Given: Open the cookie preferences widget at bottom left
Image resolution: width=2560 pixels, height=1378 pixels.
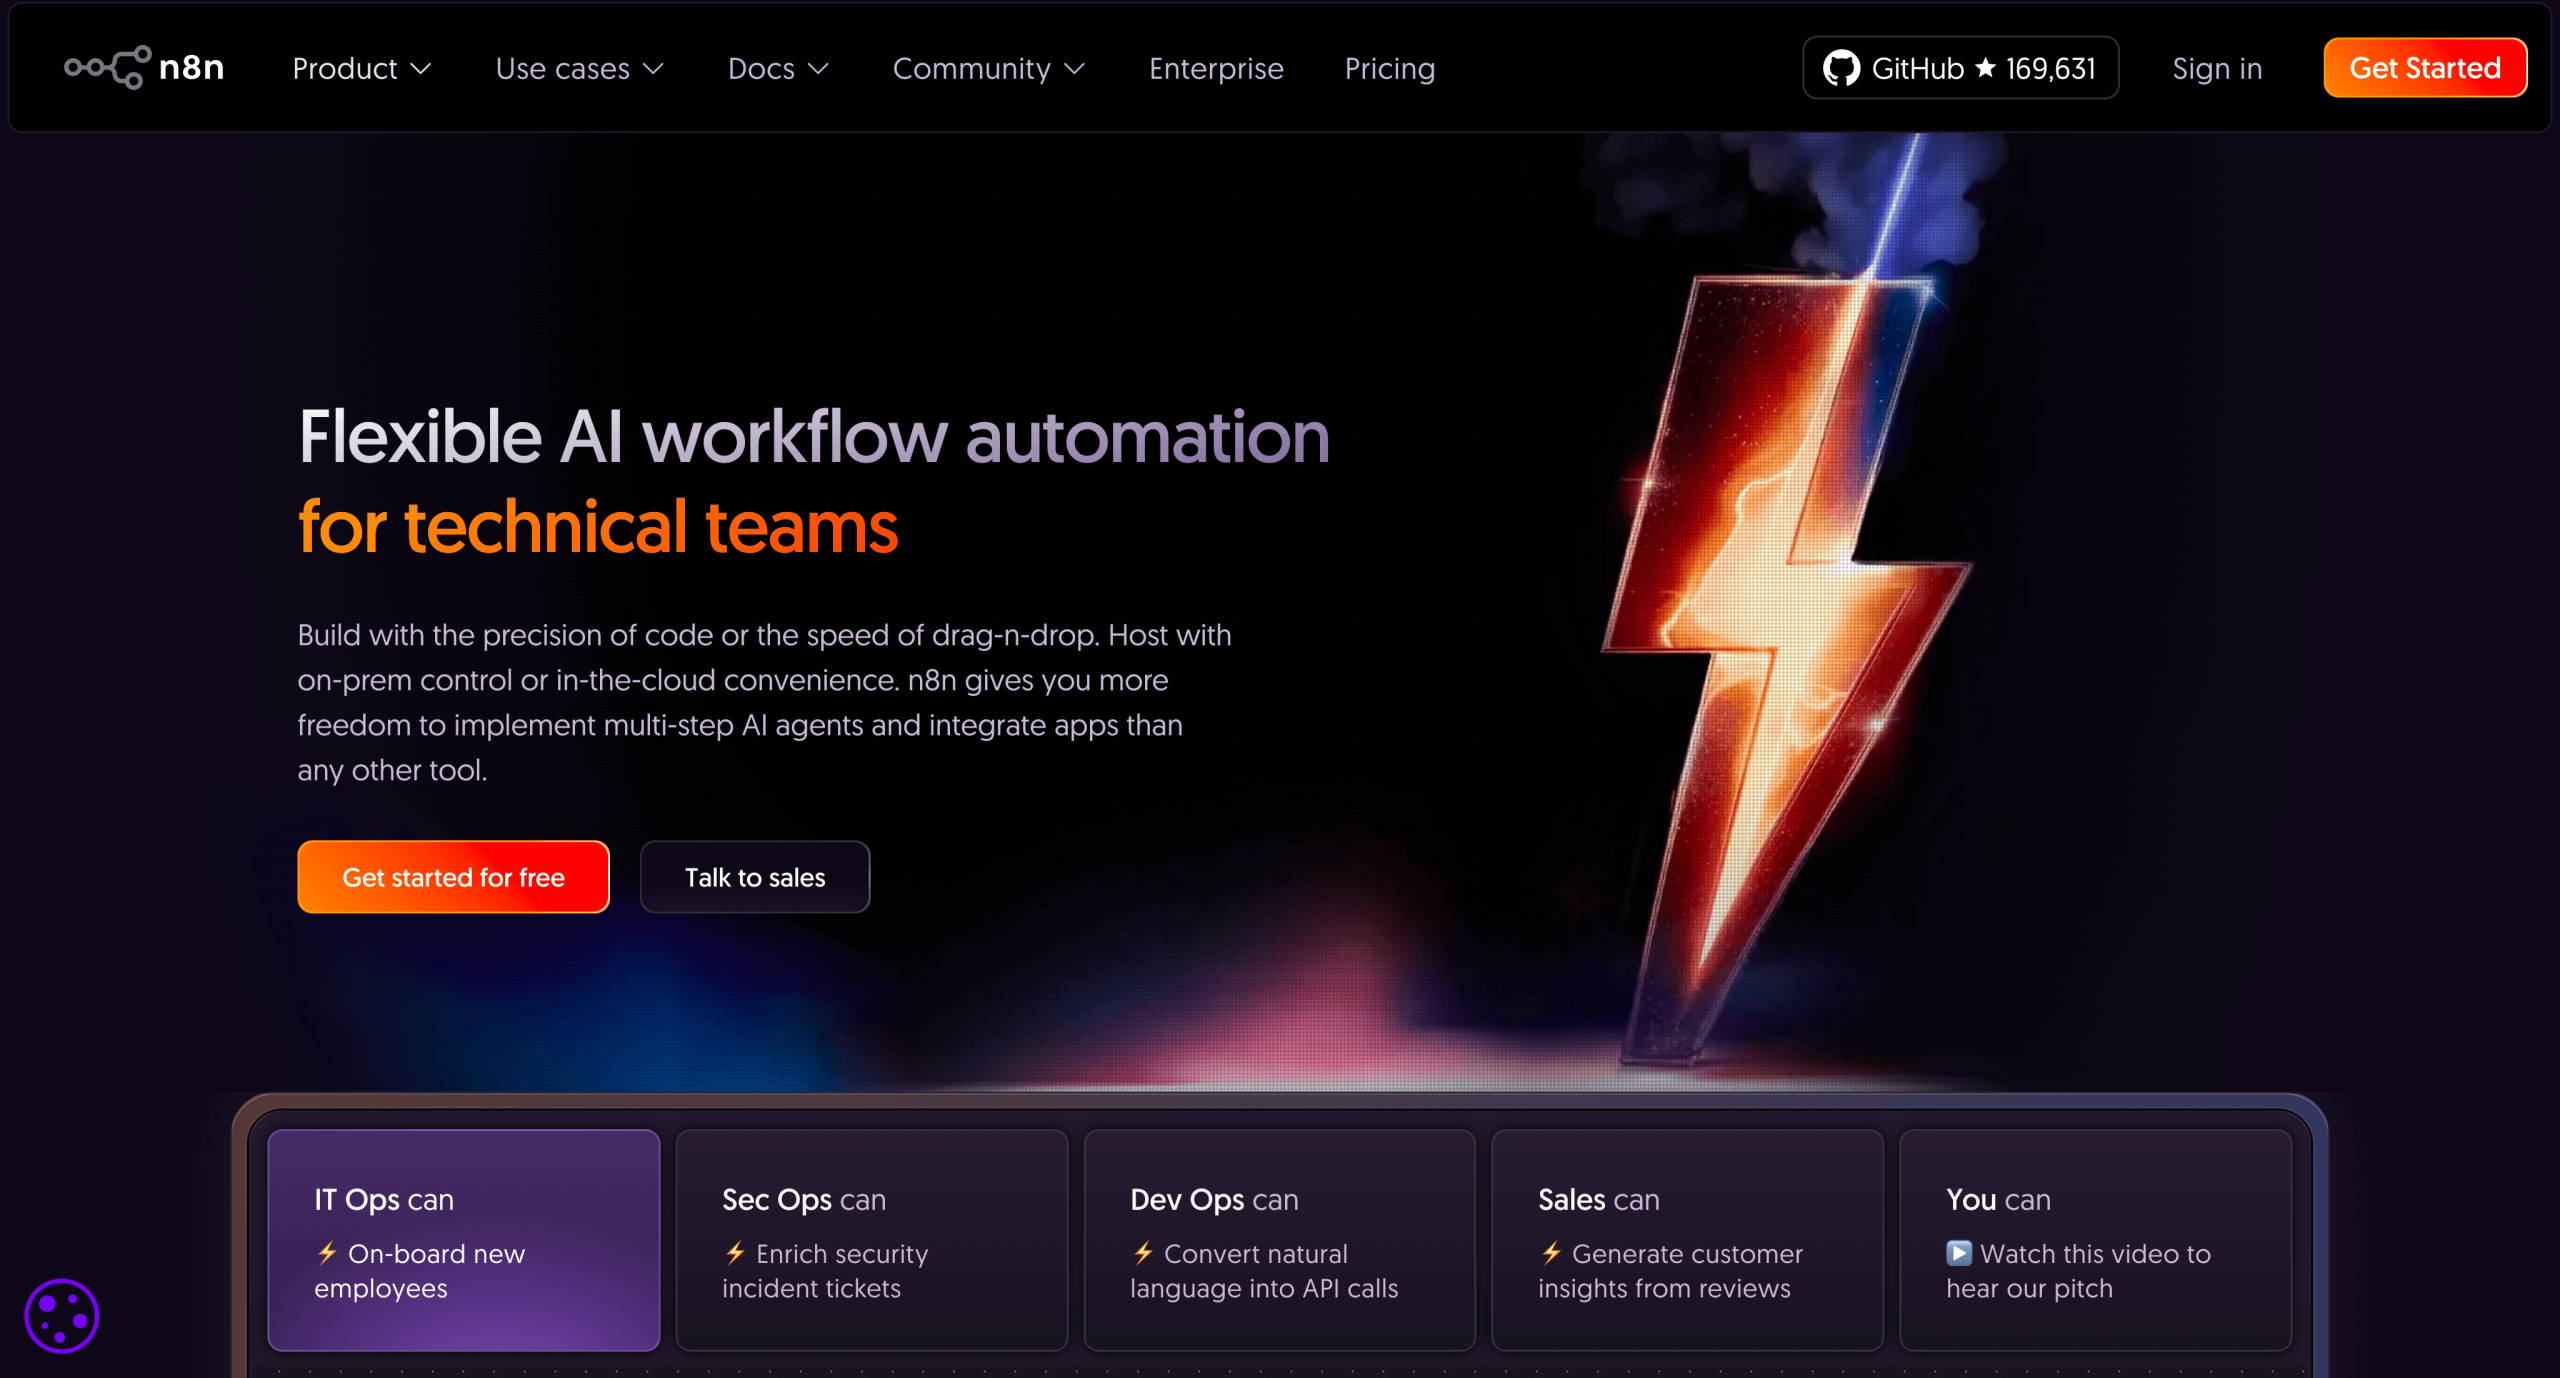Looking at the screenshot, I should [61, 1315].
